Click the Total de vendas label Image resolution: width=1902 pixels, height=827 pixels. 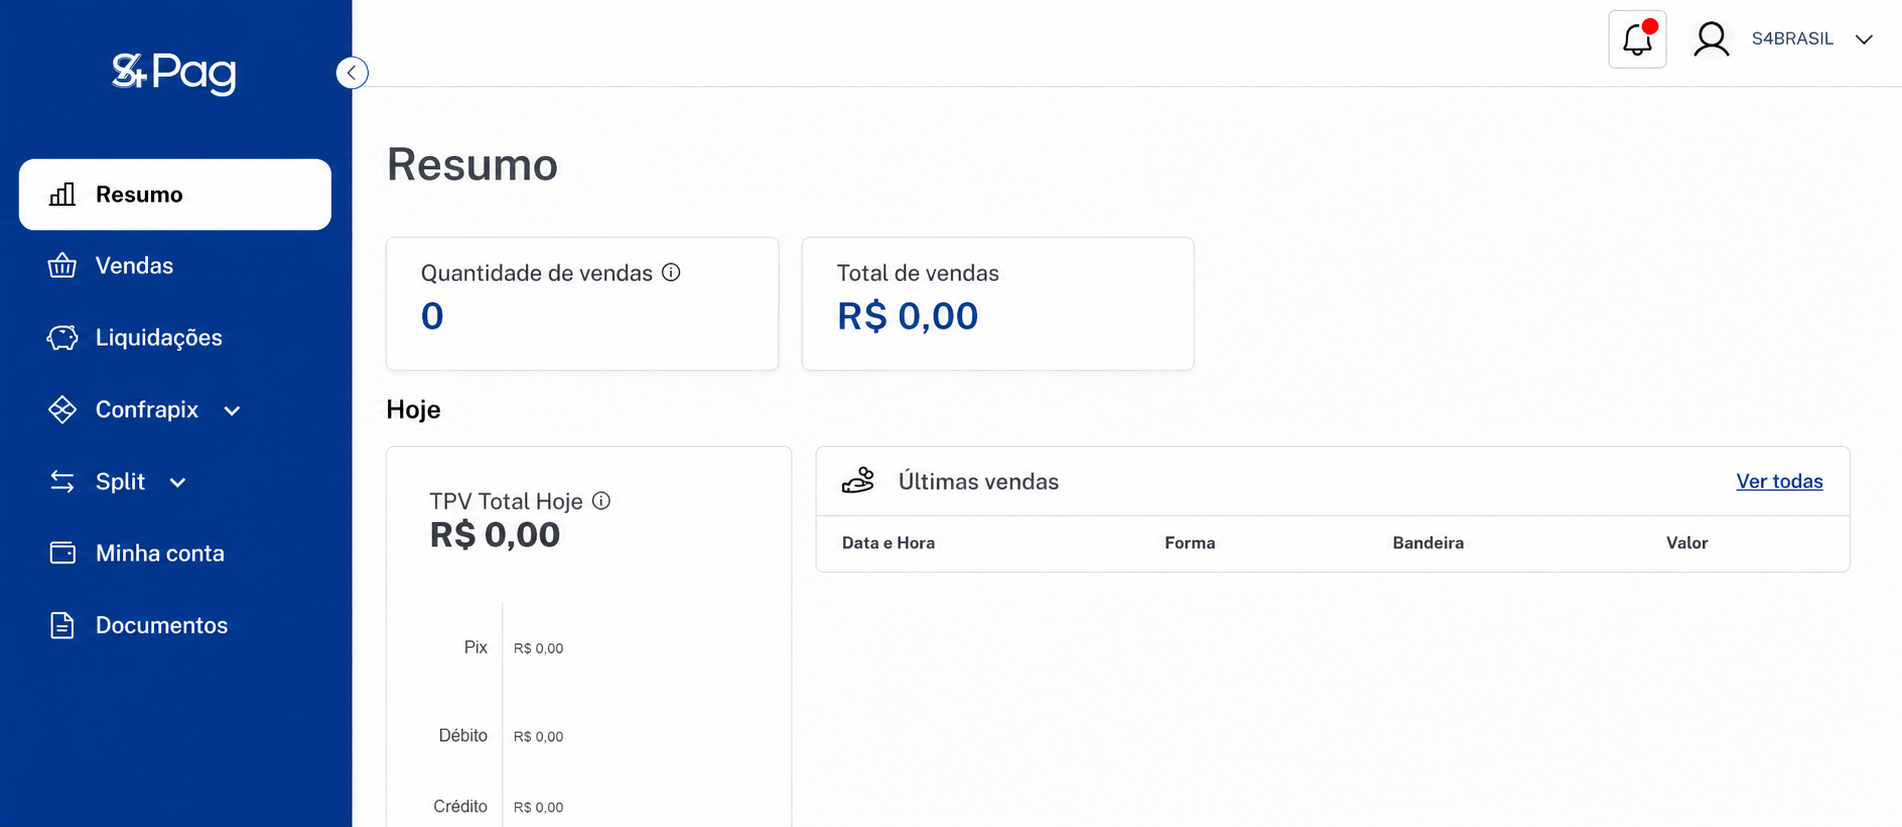coord(917,273)
